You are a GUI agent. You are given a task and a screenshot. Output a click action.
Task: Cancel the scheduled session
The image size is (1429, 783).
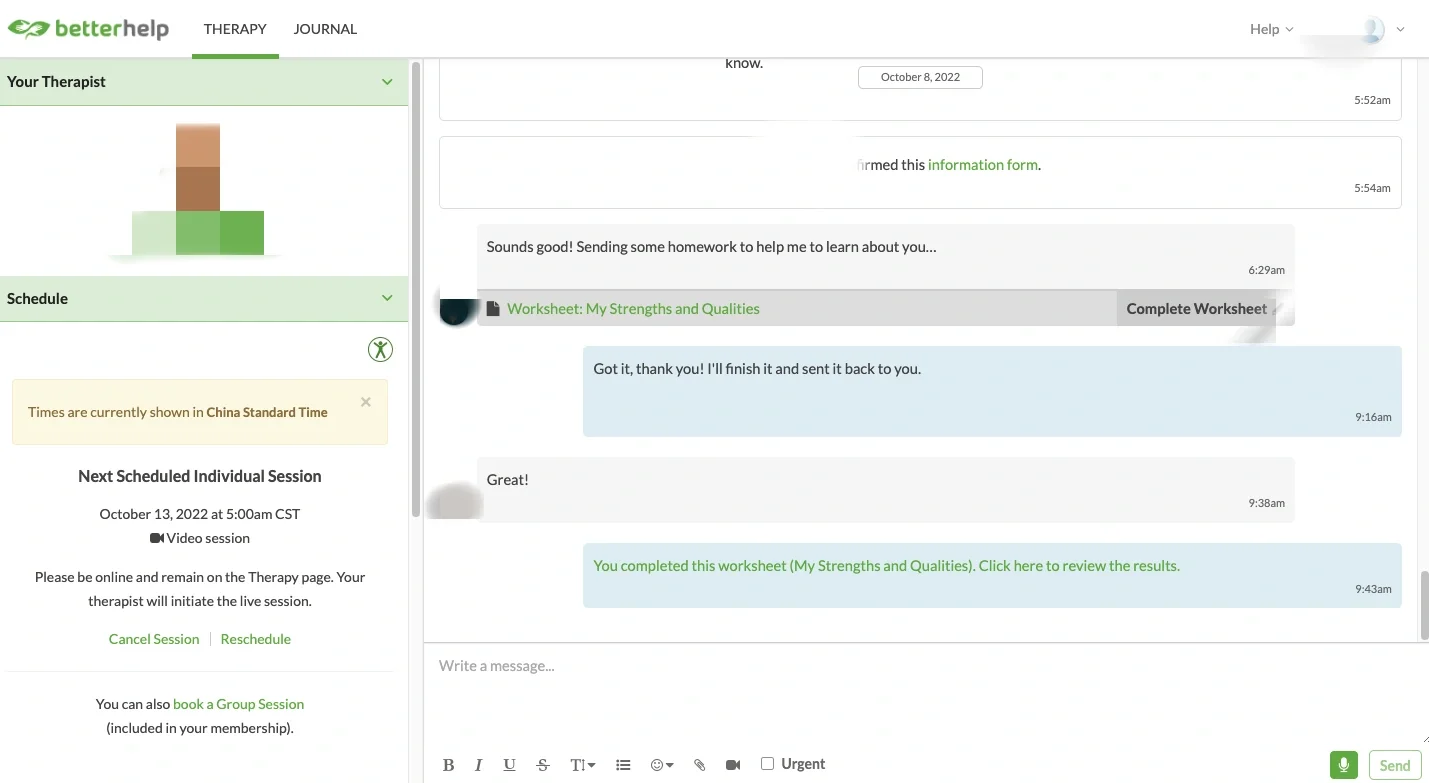click(x=154, y=639)
